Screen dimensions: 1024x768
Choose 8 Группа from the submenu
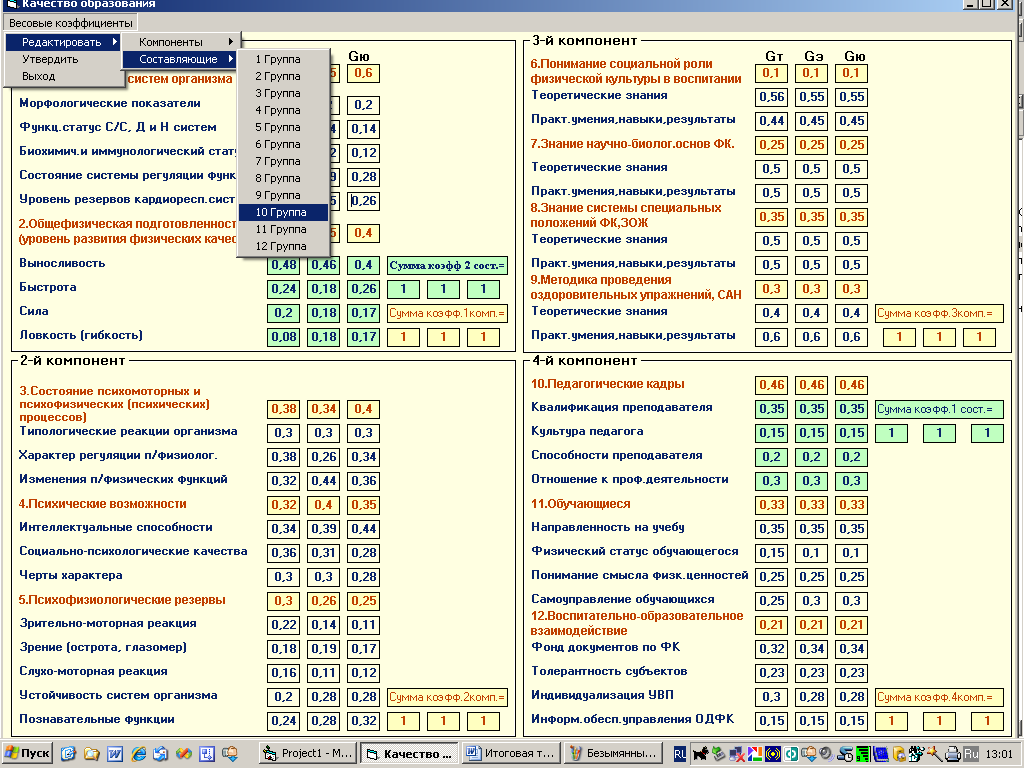(283, 178)
